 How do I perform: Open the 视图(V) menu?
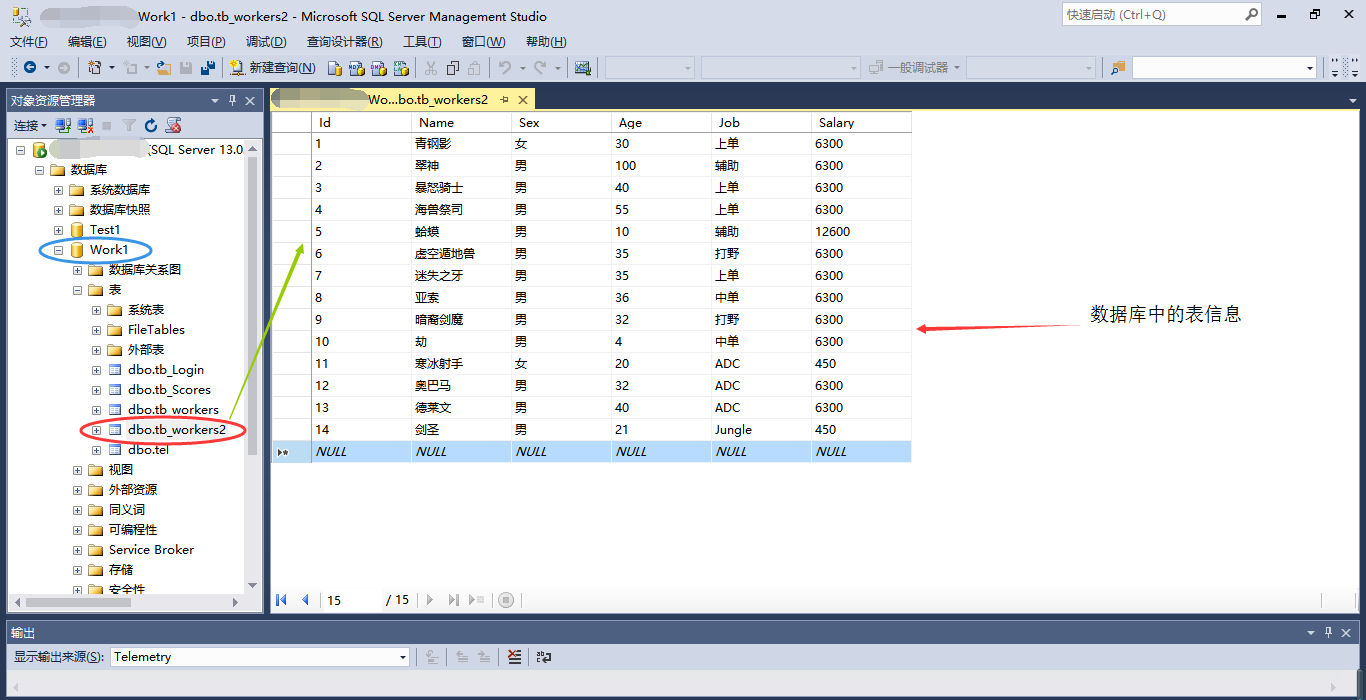pyautogui.click(x=146, y=41)
